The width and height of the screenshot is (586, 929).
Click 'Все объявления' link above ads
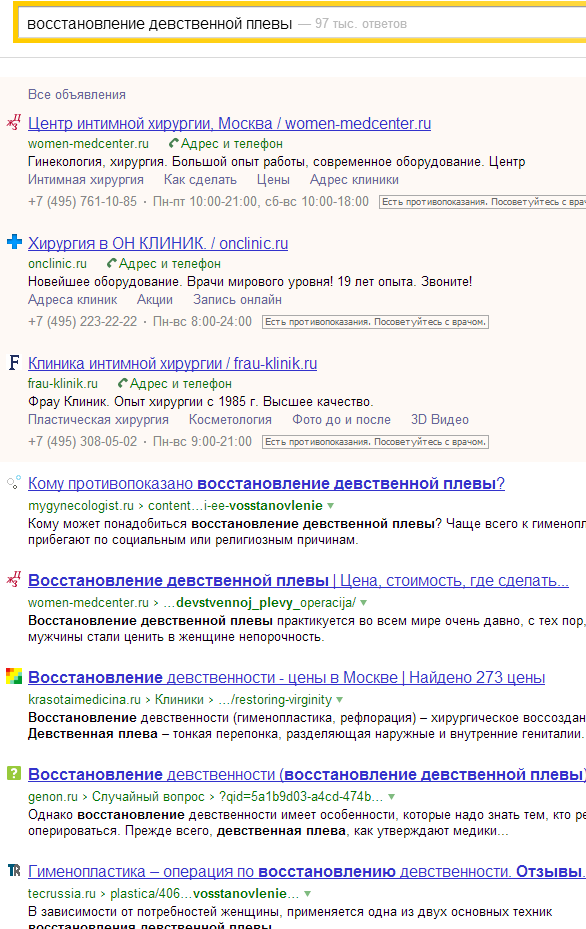77,95
